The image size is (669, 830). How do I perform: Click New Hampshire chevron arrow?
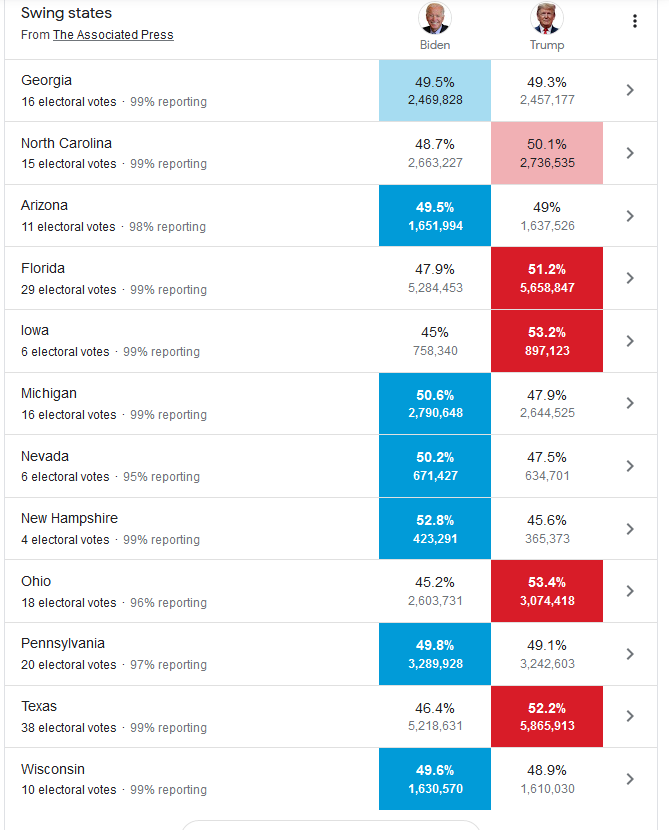[x=630, y=529]
